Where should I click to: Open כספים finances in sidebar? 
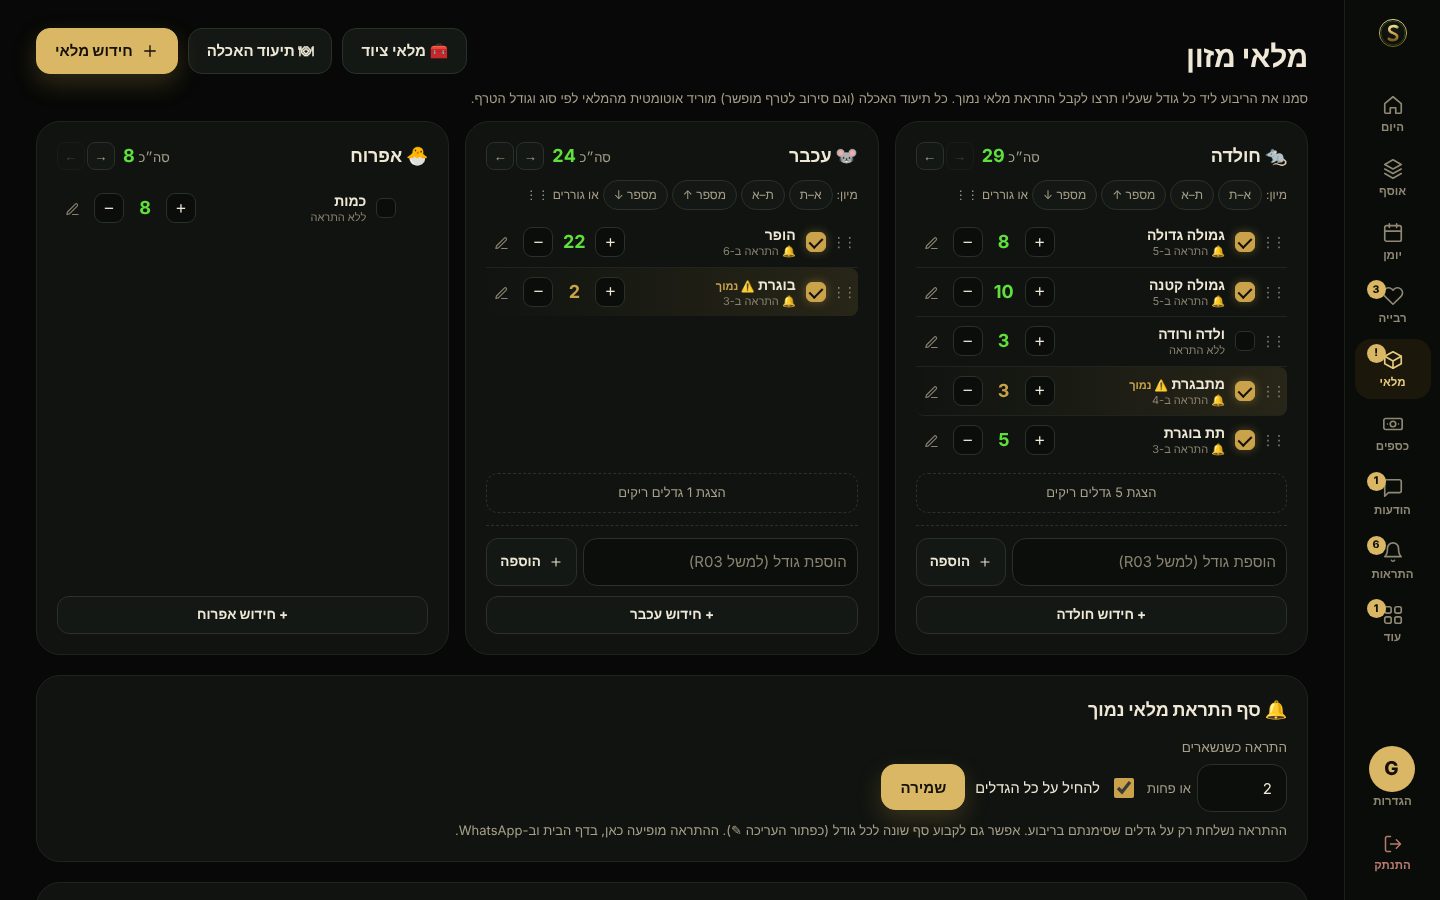coord(1392,433)
